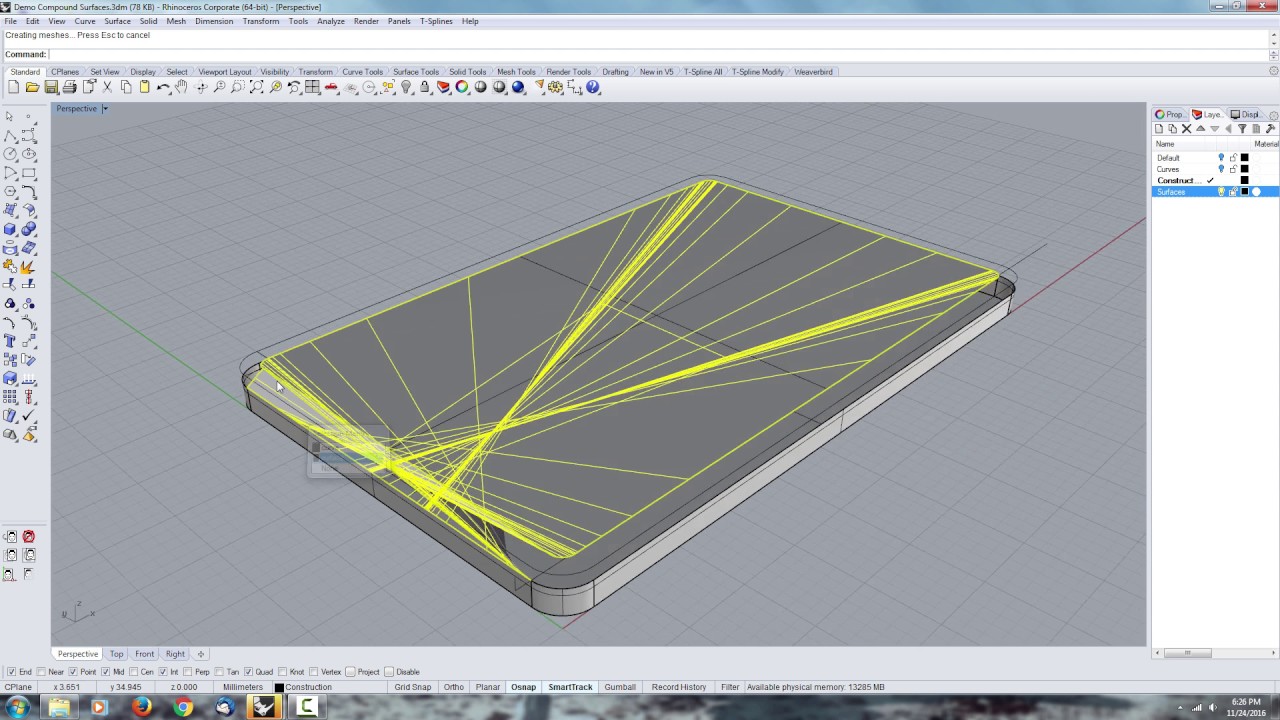
Task: Click the Open file folder icon
Action: (32, 88)
